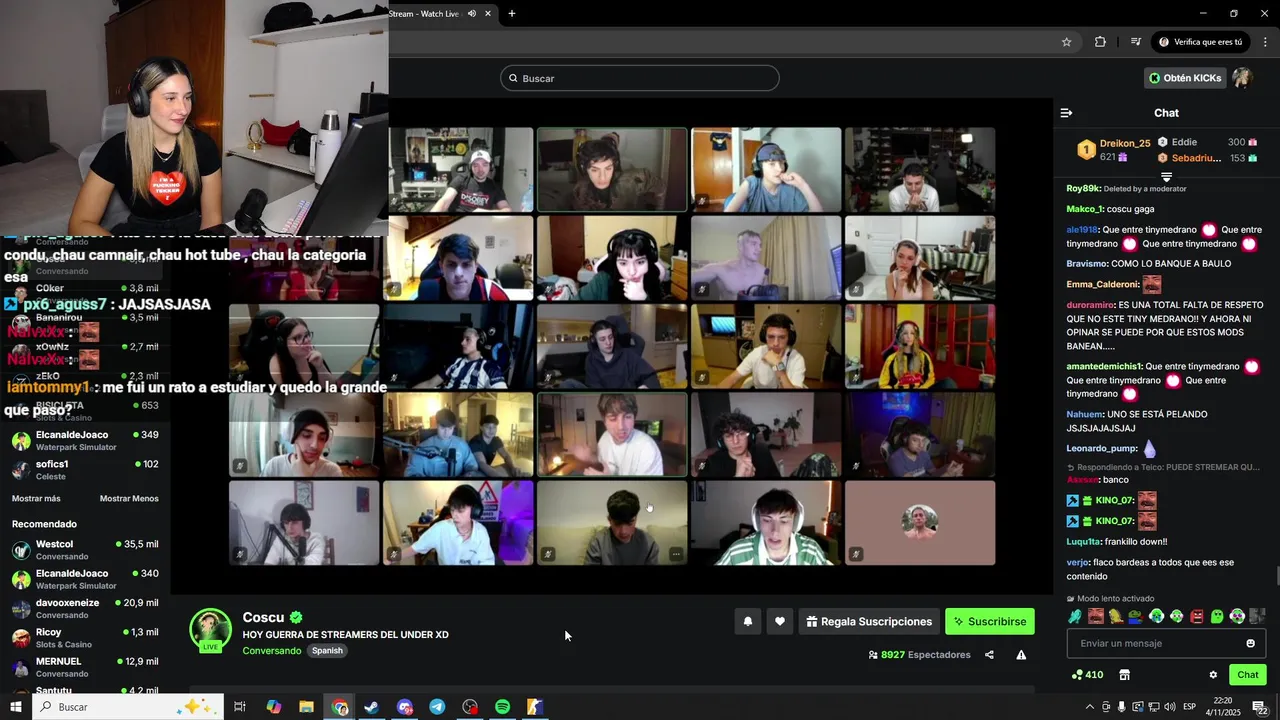The height and width of the screenshot is (720, 1280).
Task: Open the emoji picker in message box
Action: [1250, 643]
